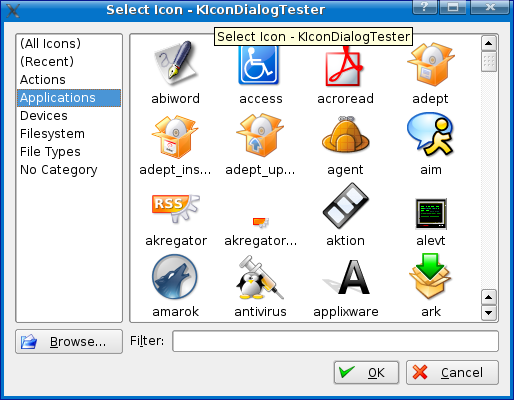Select the abiword pen icon
This screenshot has width=514, height=400.
(176, 63)
